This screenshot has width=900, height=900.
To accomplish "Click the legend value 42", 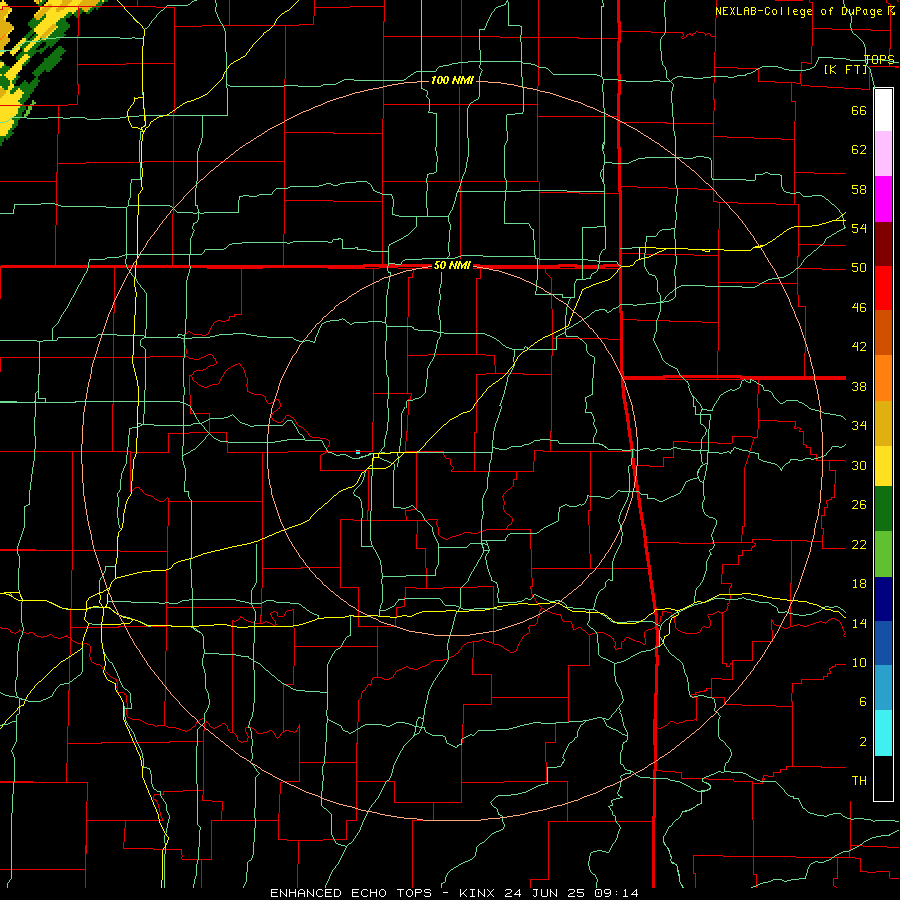I will click(x=859, y=347).
